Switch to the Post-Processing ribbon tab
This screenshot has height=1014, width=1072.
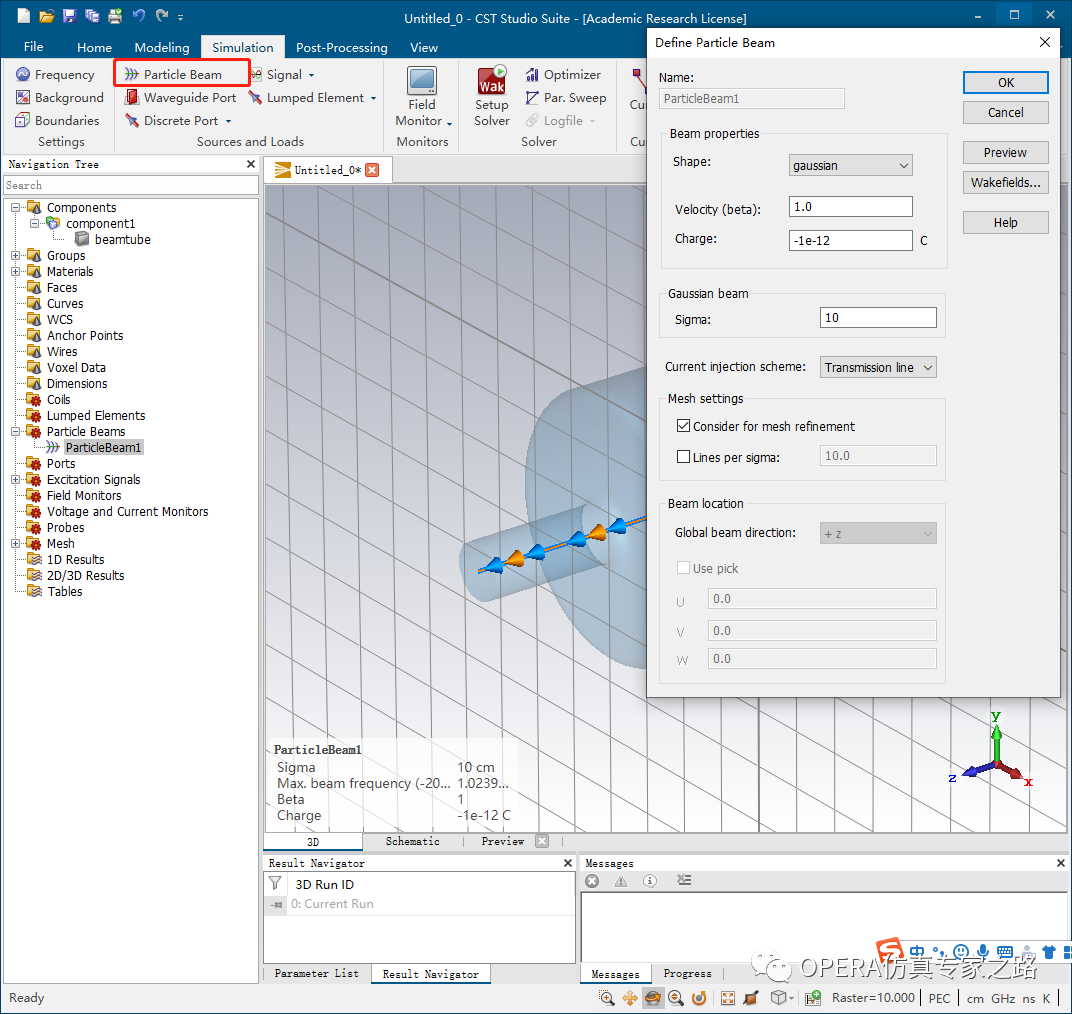coord(342,47)
